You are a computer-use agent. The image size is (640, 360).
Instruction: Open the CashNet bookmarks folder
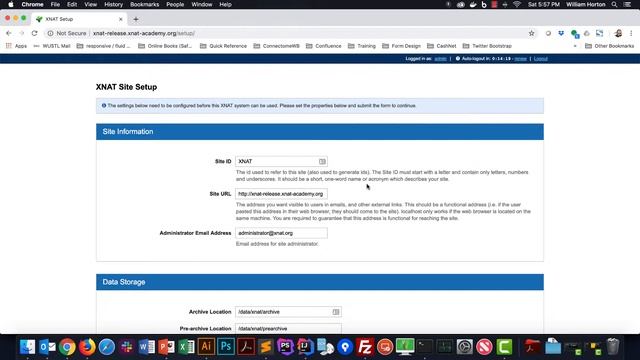pos(442,46)
